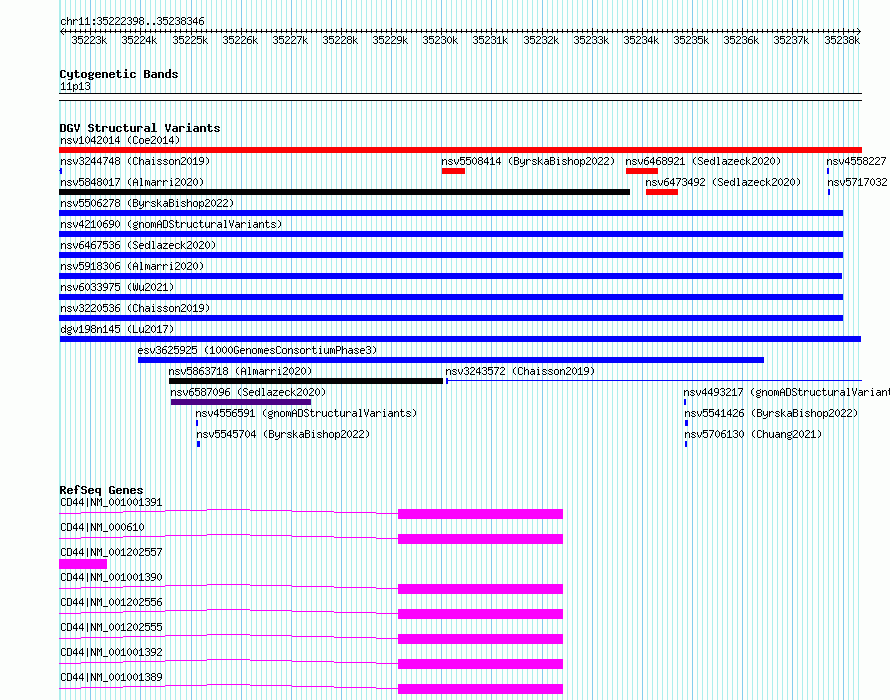Select the 11p13 band label
The width and height of the screenshot is (890, 700).
tap(75, 86)
